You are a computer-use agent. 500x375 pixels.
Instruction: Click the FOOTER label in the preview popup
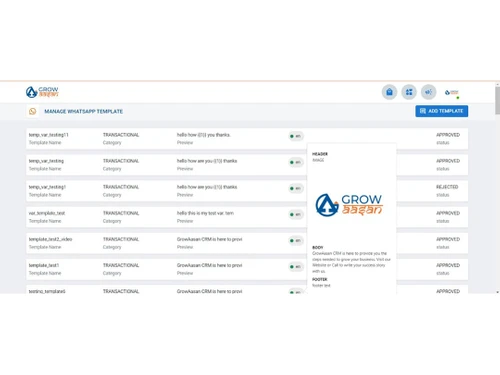(x=320, y=280)
